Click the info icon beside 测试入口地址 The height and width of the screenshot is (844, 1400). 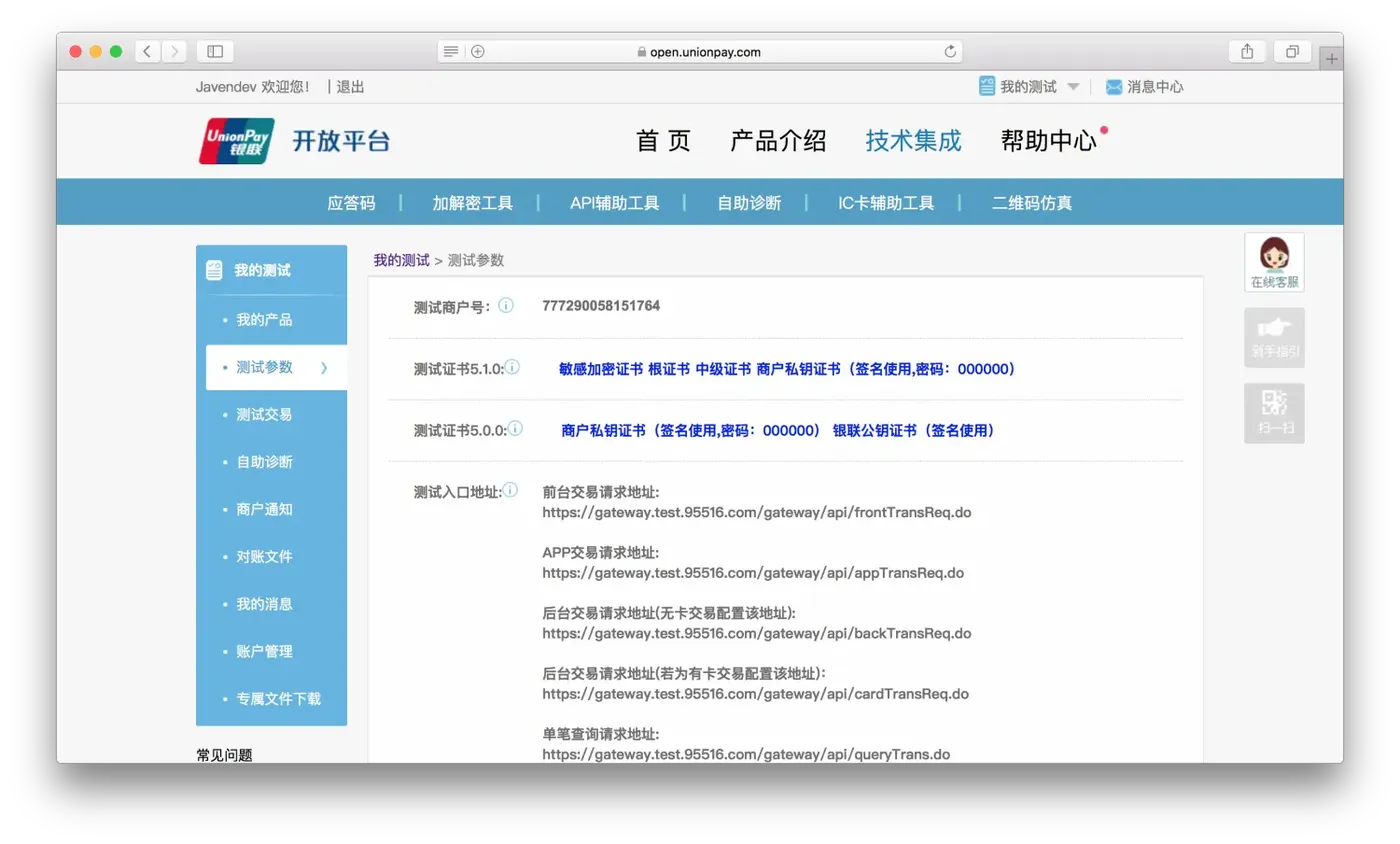[512, 490]
